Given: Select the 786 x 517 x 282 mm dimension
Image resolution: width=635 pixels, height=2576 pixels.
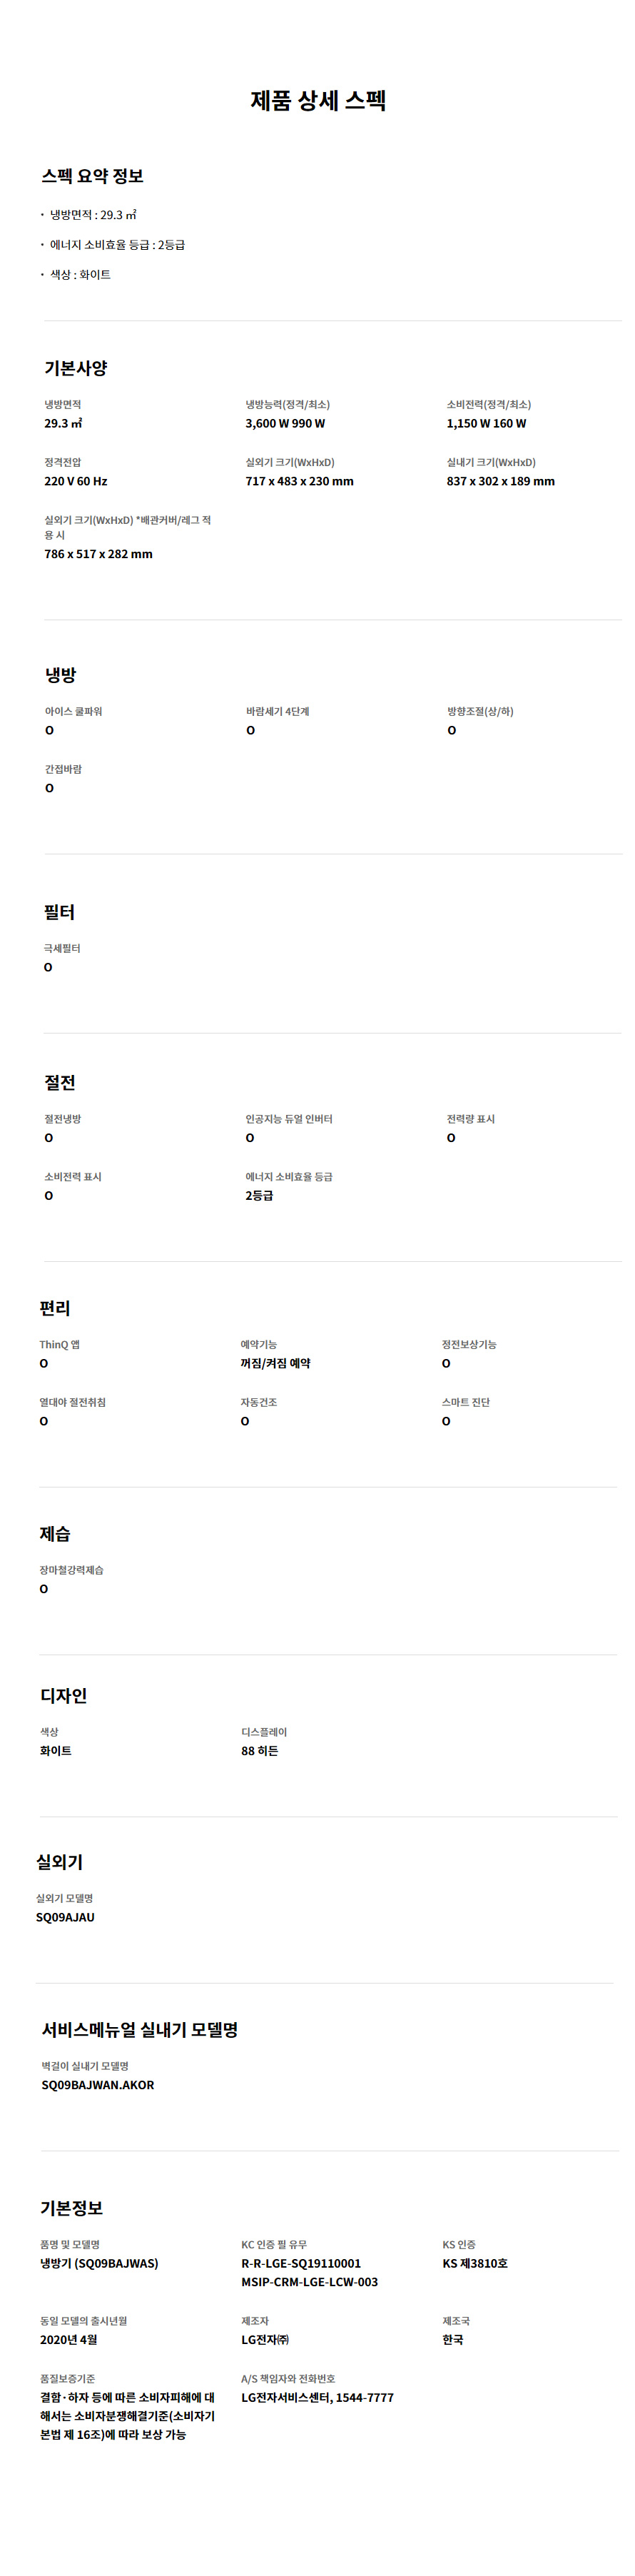Looking at the screenshot, I should pyautogui.click(x=98, y=554).
